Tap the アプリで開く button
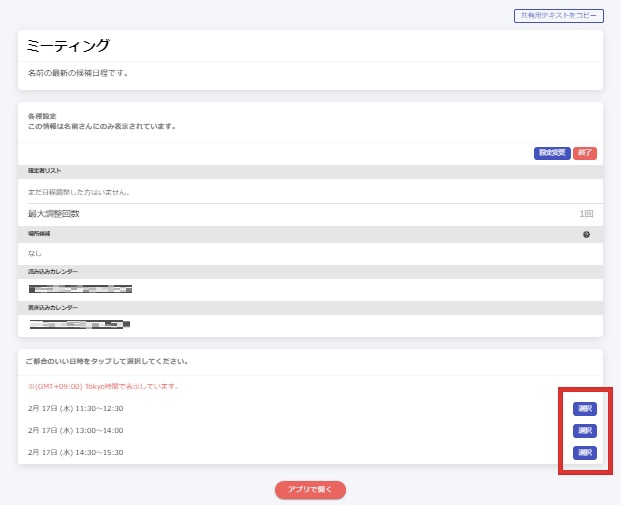This screenshot has width=621, height=505. pyautogui.click(x=310, y=490)
